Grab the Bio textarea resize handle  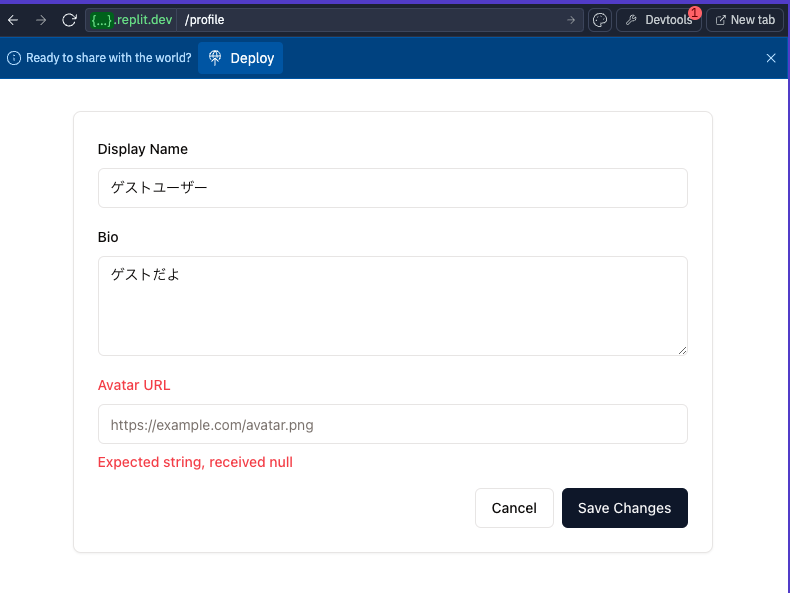click(x=682, y=350)
